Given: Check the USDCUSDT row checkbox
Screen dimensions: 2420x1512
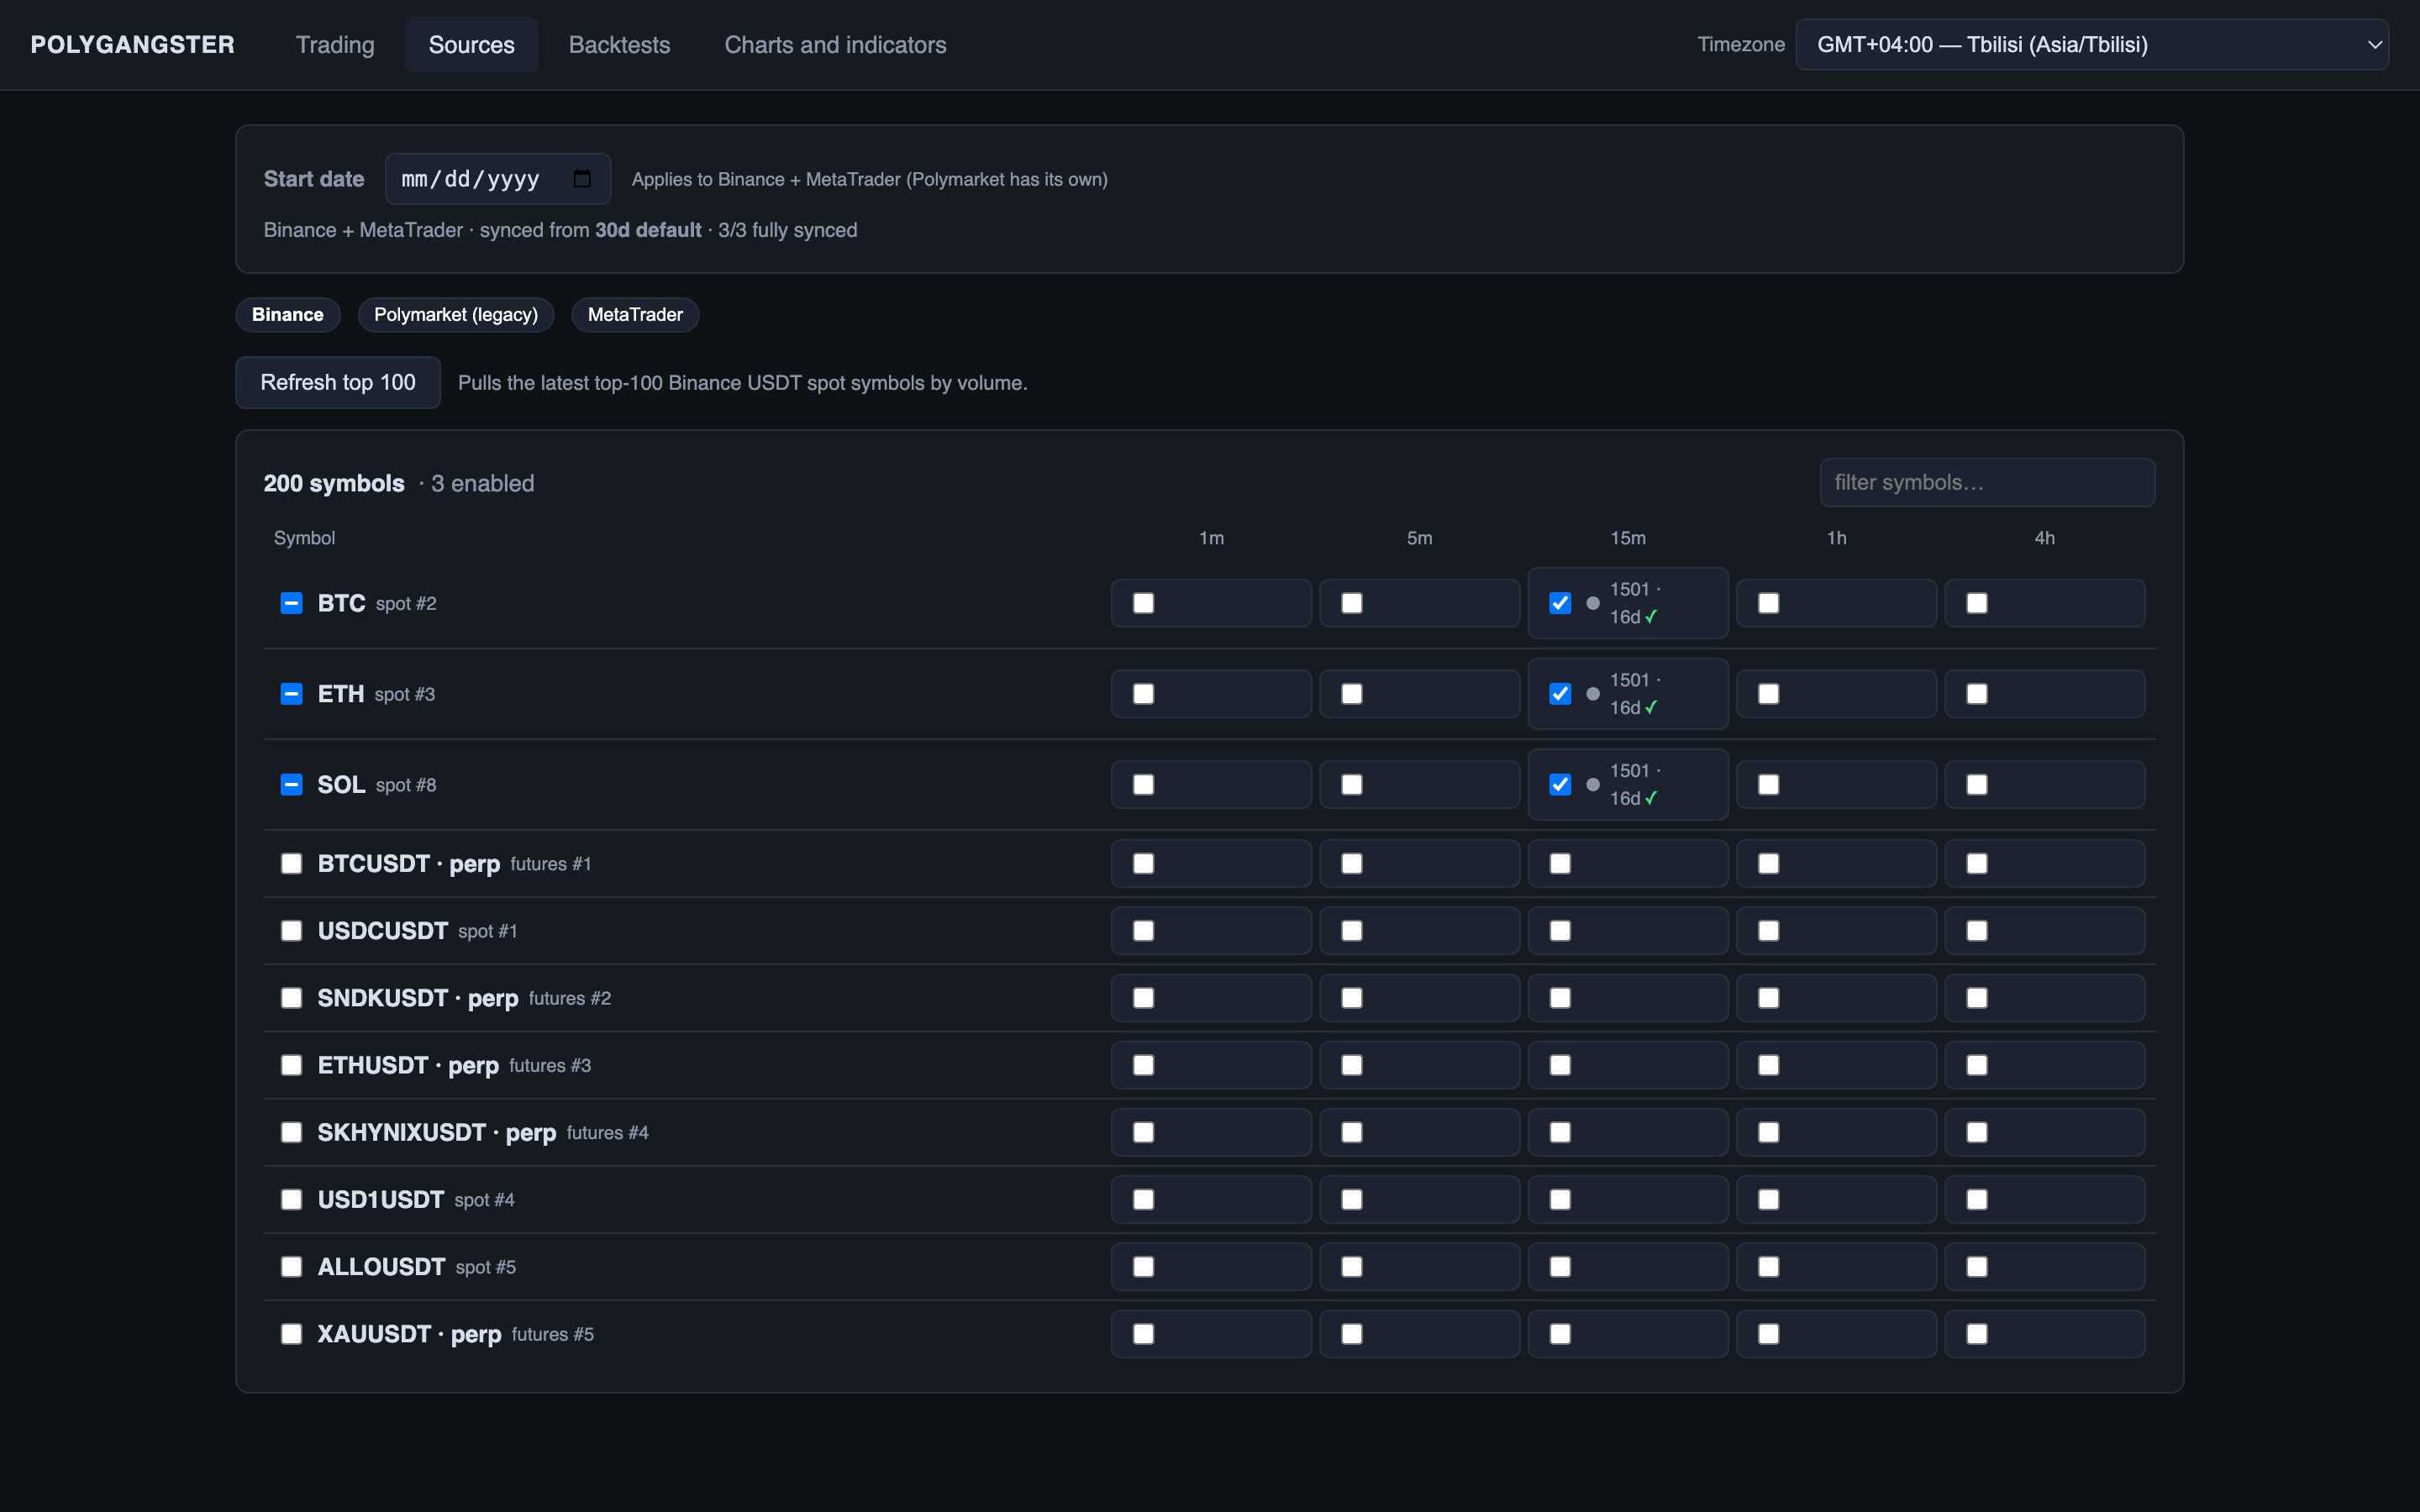Looking at the screenshot, I should pos(291,931).
